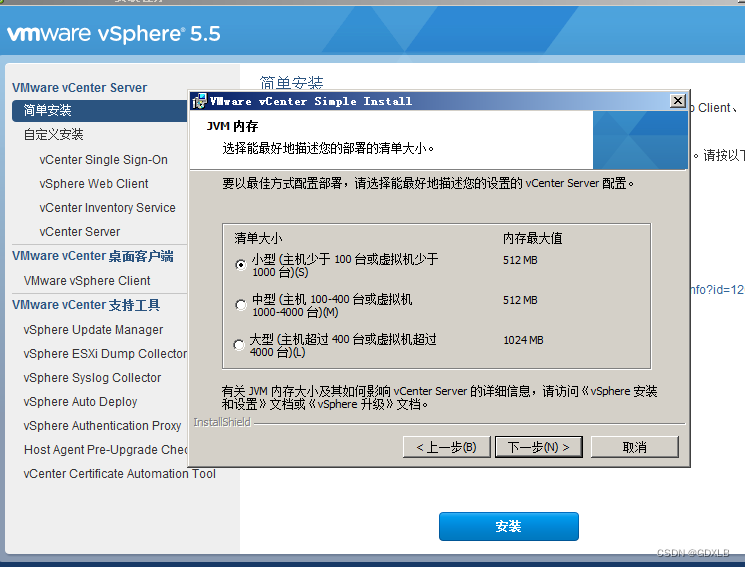Click the InstallShield label

pos(222,422)
